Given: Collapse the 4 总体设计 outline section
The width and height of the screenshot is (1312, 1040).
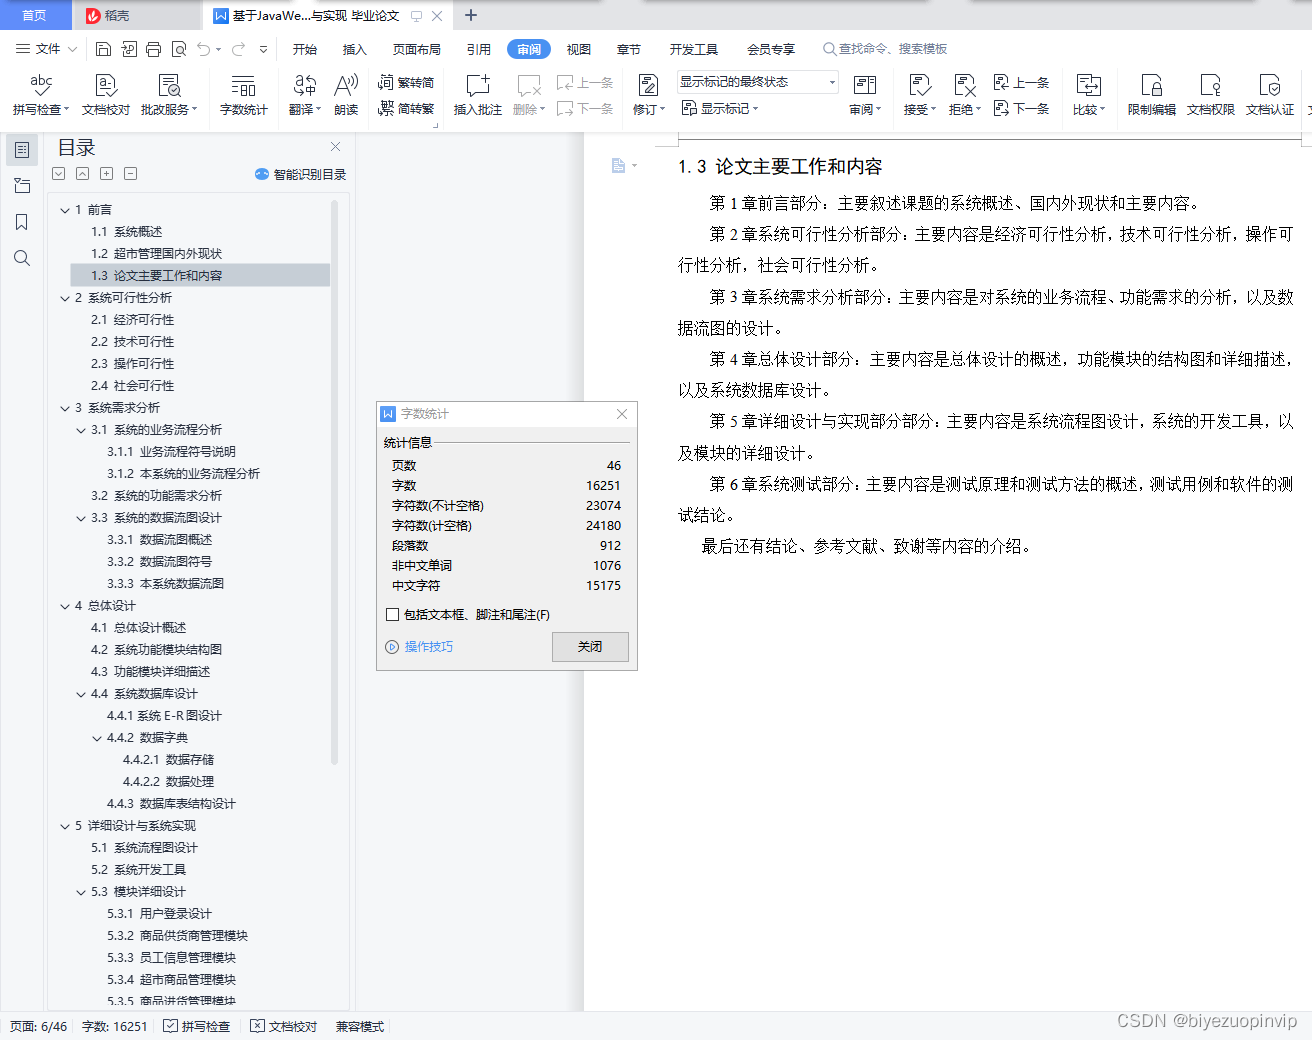Looking at the screenshot, I should [64, 605].
